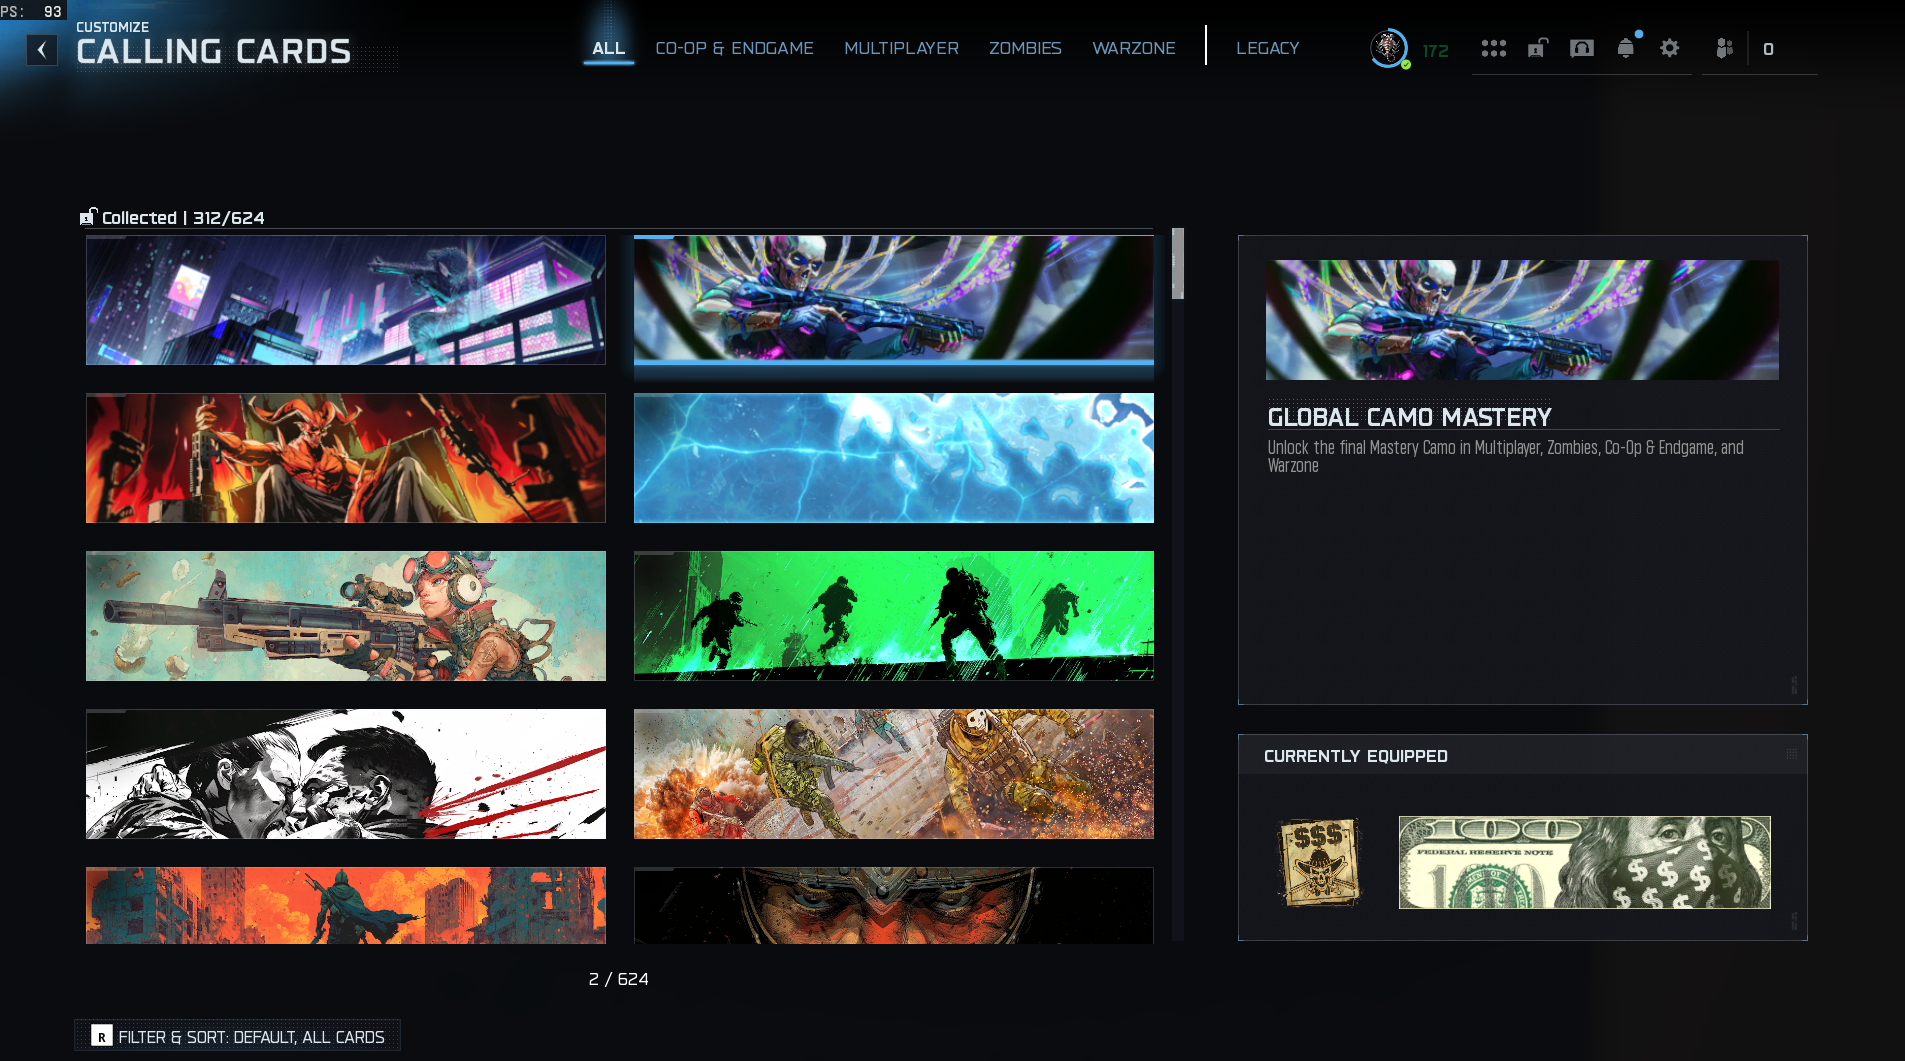Open the unlock/store icon in header
Viewport: 1905px width, 1061px height.
pyautogui.click(x=1538, y=48)
